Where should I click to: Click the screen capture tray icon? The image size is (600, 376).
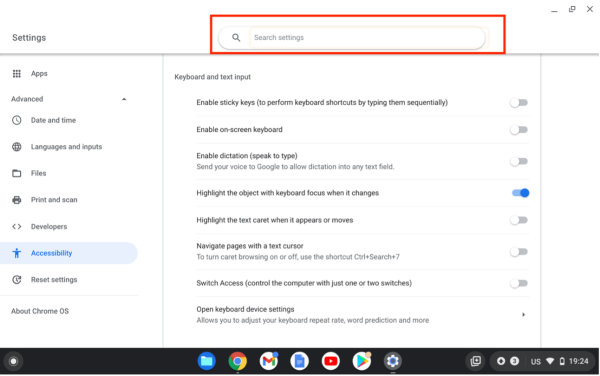click(476, 361)
